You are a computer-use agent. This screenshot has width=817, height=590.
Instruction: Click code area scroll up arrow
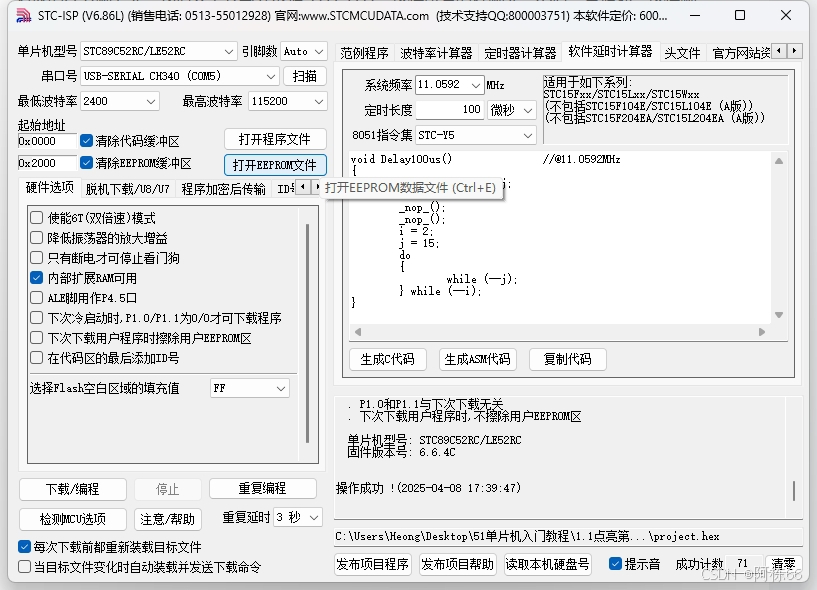point(778,161)
